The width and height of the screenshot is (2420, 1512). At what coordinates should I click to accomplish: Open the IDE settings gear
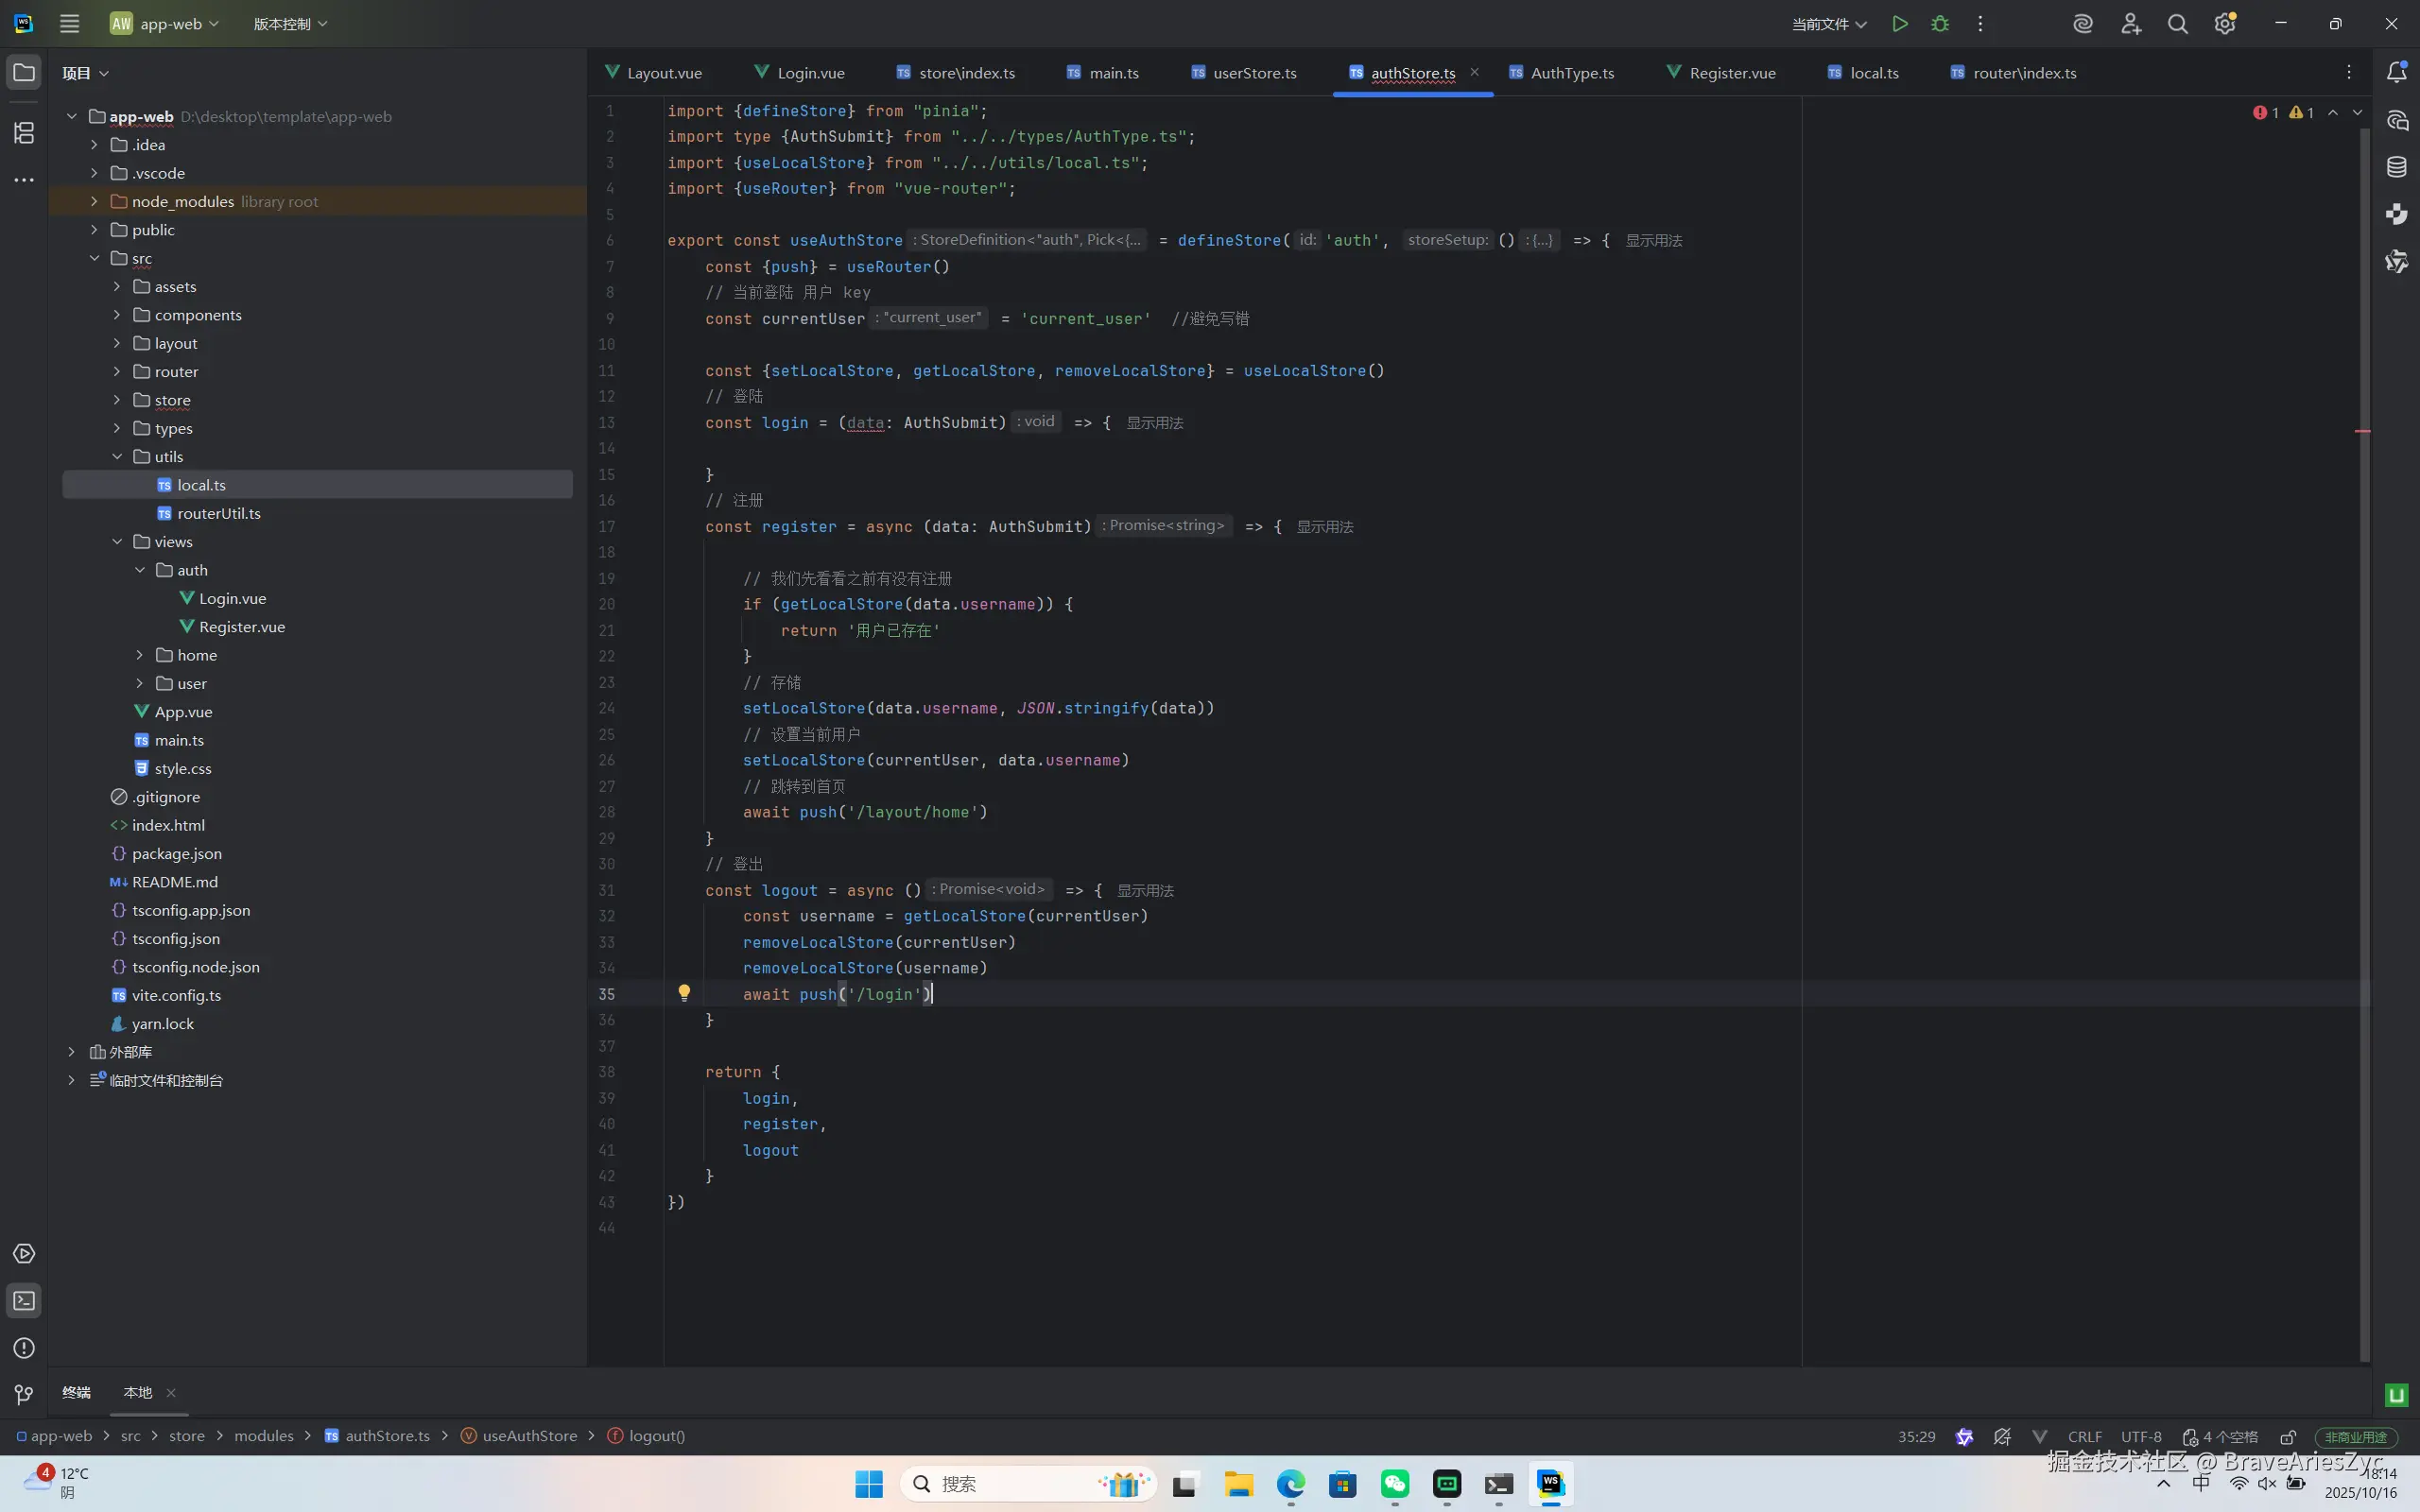tap(2224, 24)
